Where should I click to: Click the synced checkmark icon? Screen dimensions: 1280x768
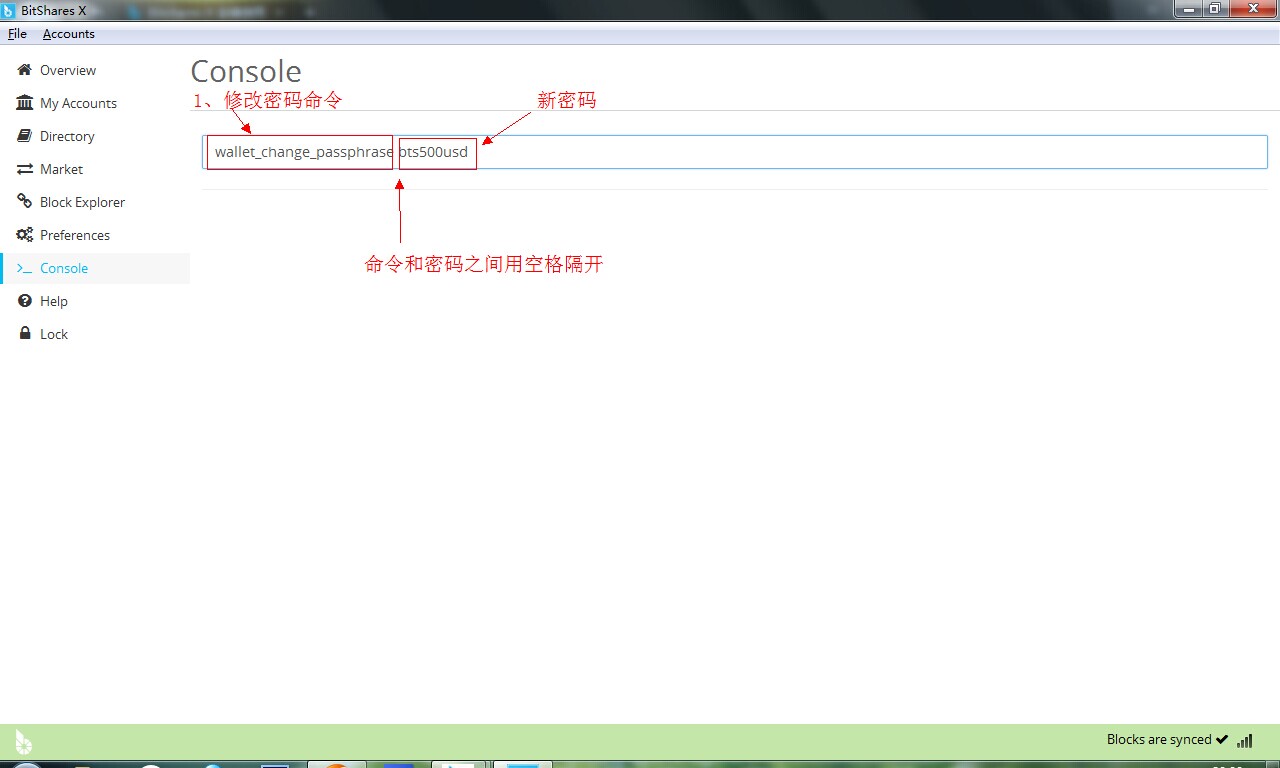(x=1221, y=740)
